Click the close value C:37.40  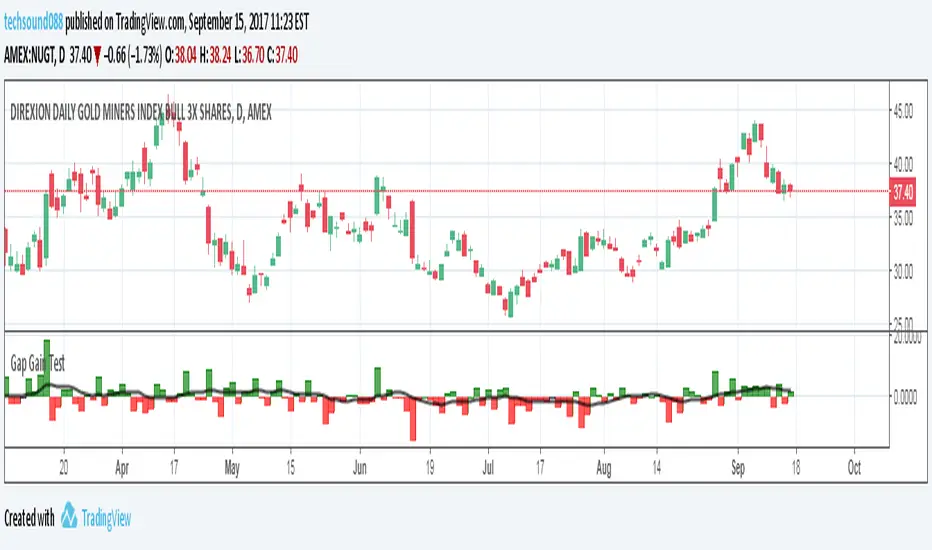click(x=282, y=56)
